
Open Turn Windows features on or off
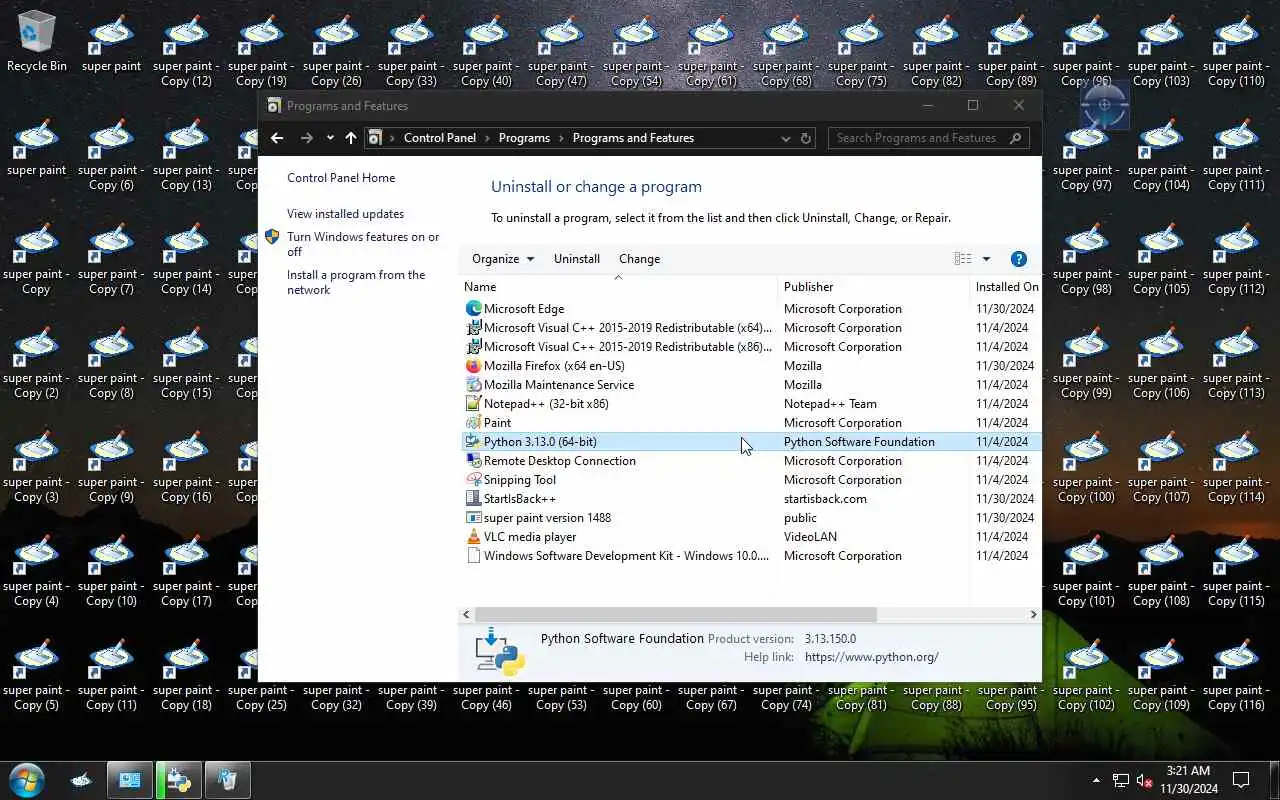coord(363,245)
